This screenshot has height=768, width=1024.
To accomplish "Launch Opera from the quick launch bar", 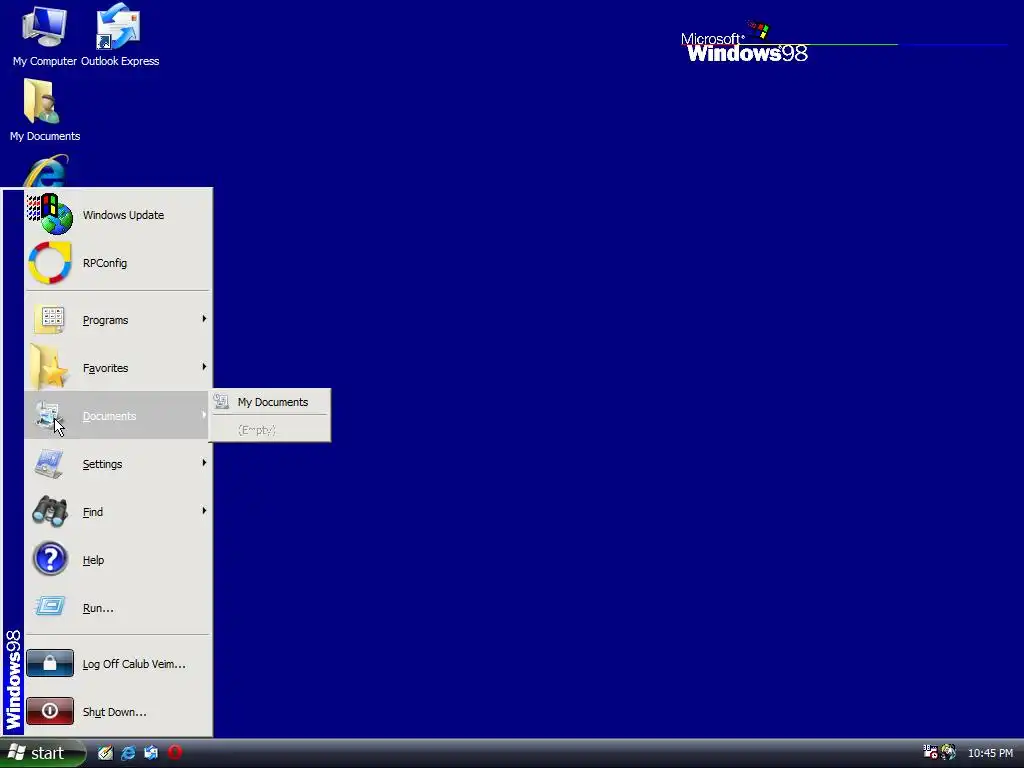I will (x=174, y=753).
